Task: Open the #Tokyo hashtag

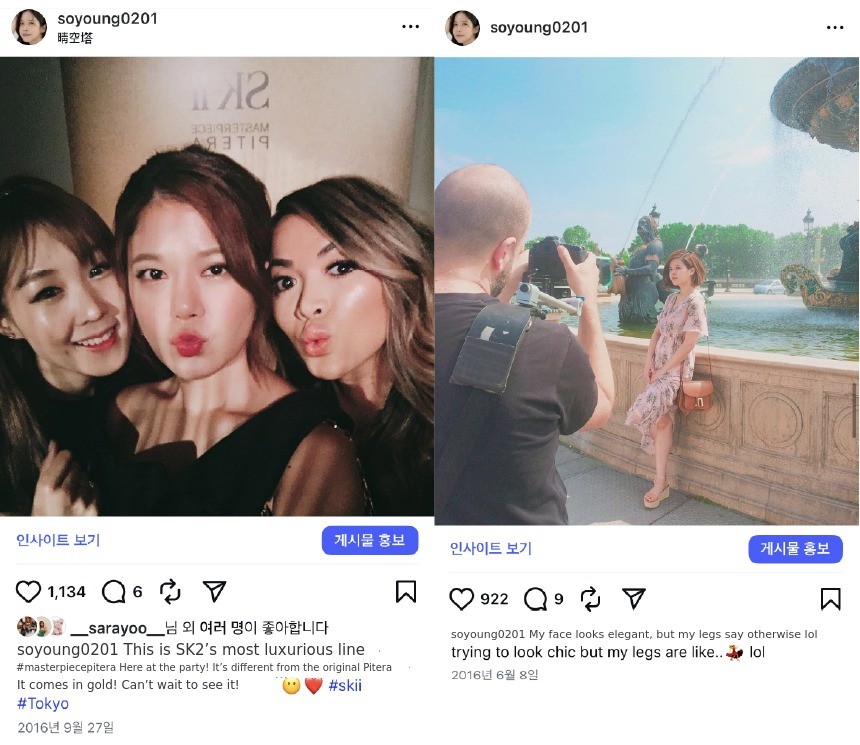Action: 43,703
